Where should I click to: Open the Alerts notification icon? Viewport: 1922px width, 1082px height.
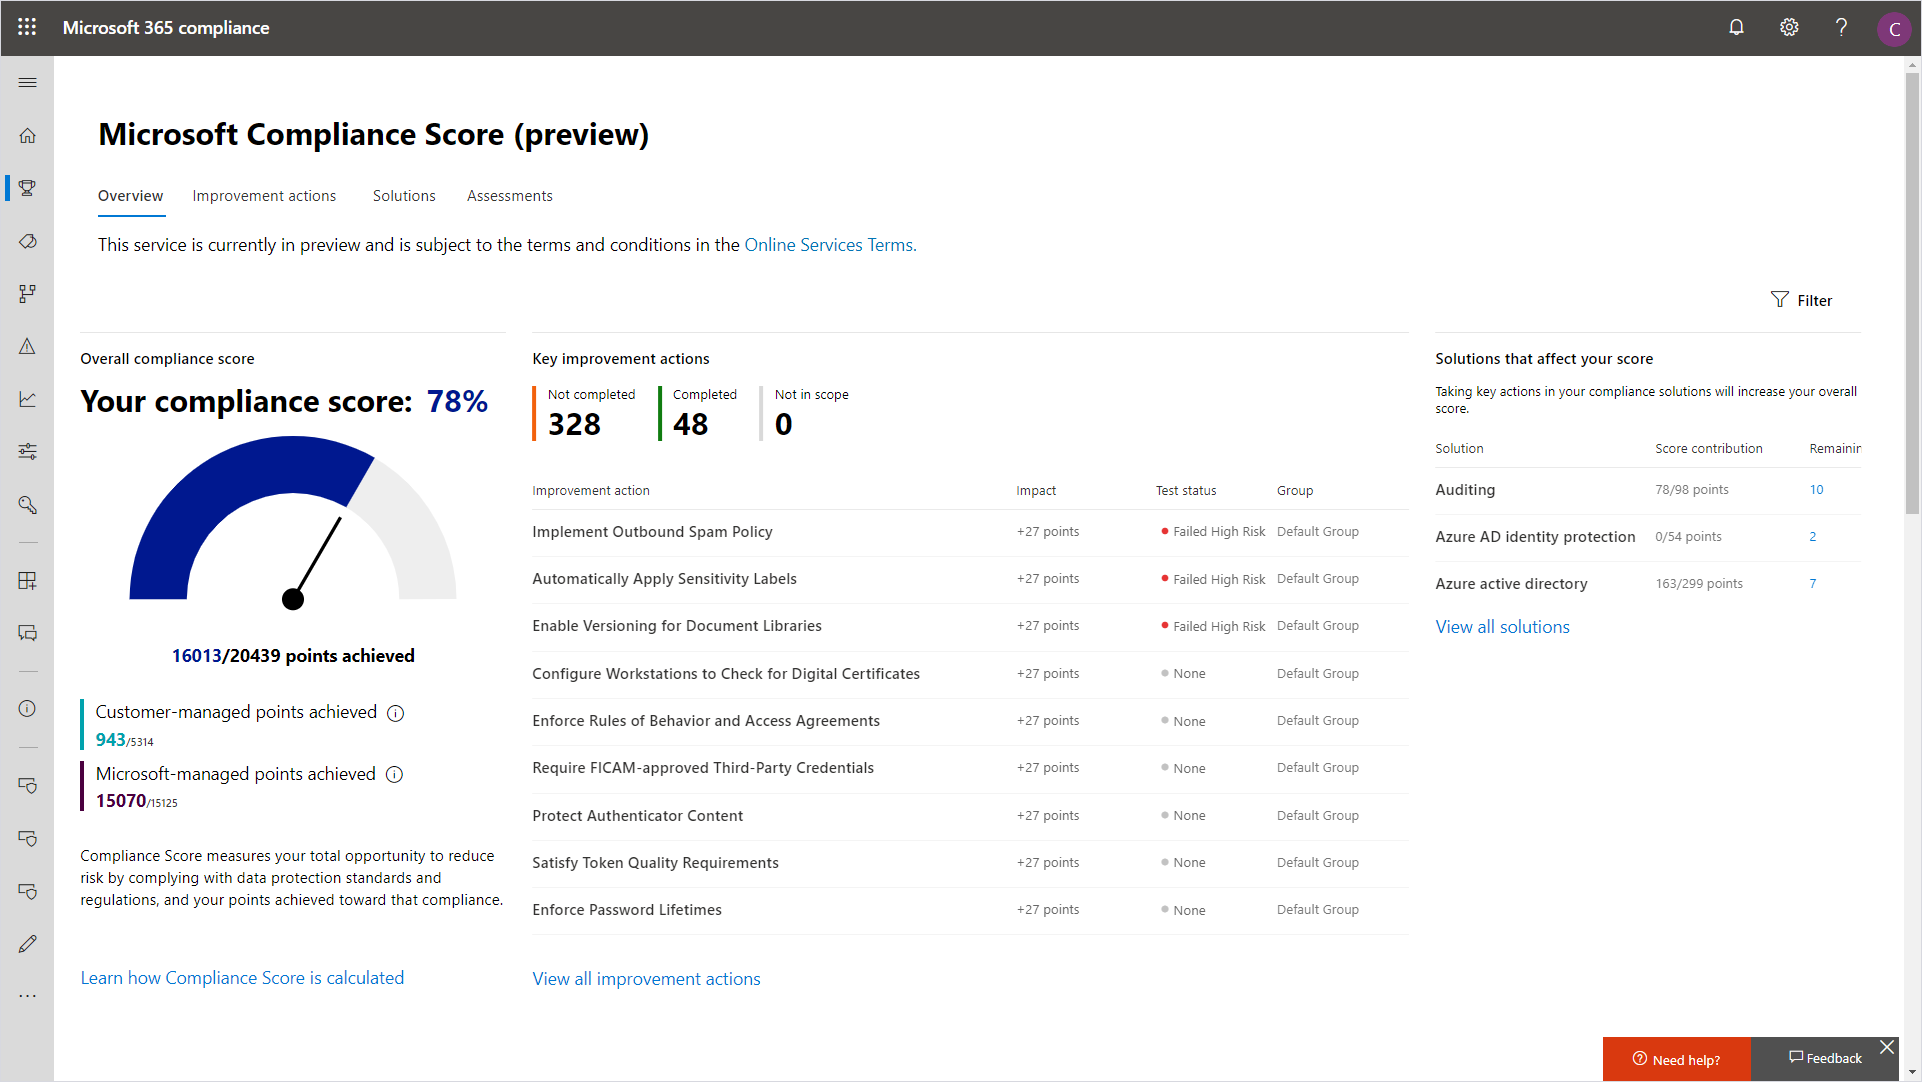pyautogui.click(x=1737, y=26)
